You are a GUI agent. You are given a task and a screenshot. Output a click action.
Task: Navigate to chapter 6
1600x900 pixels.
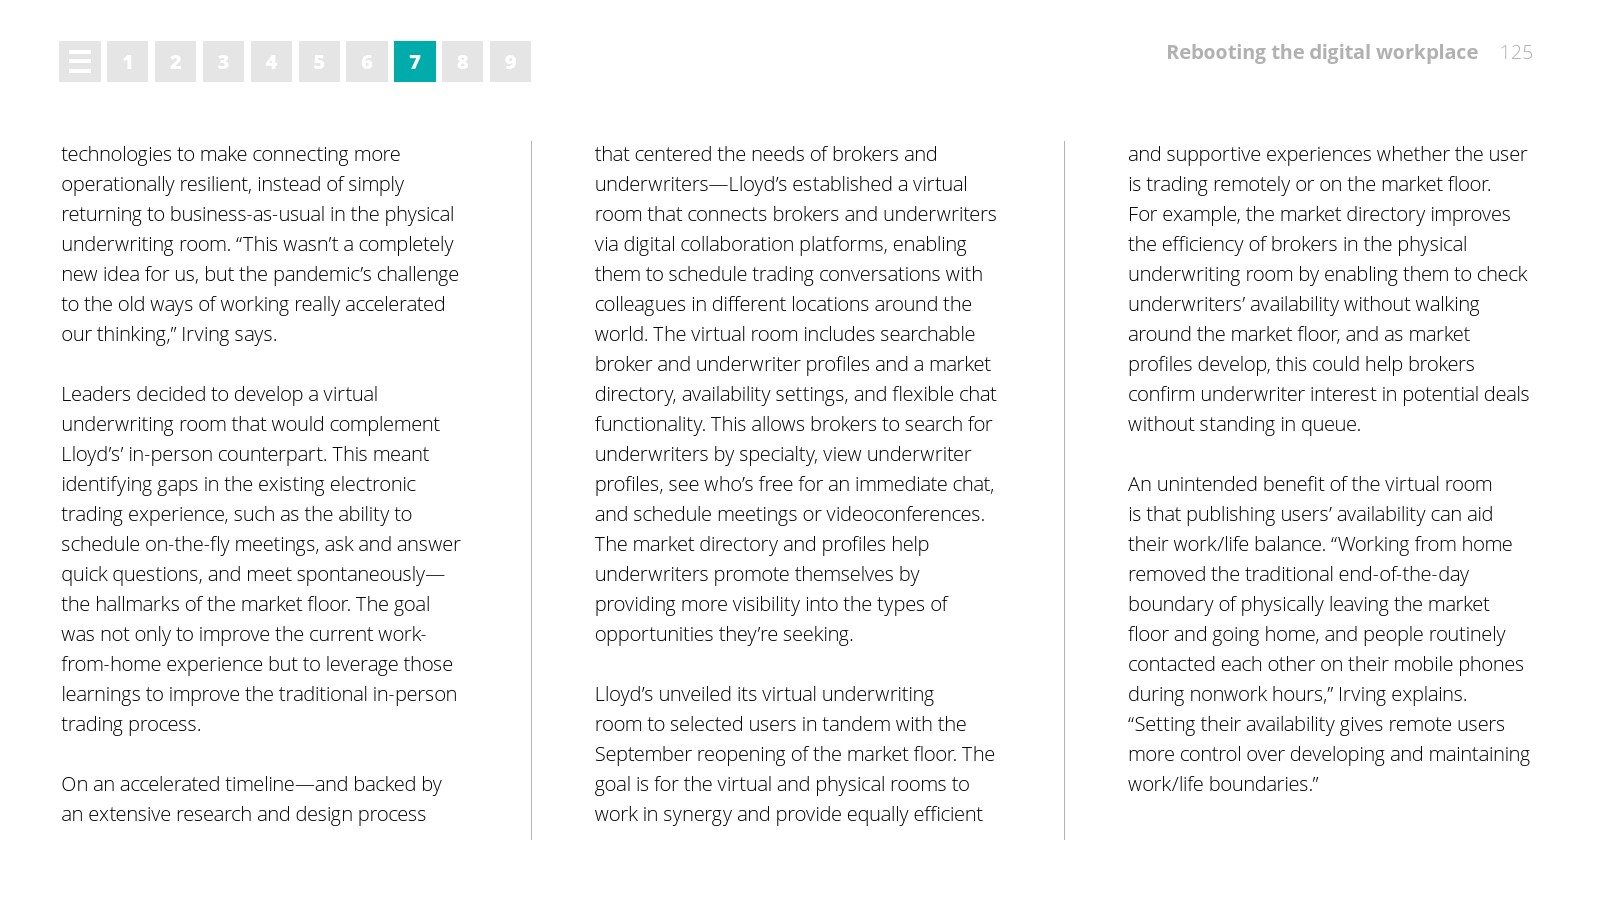click(x=367, y=62)
